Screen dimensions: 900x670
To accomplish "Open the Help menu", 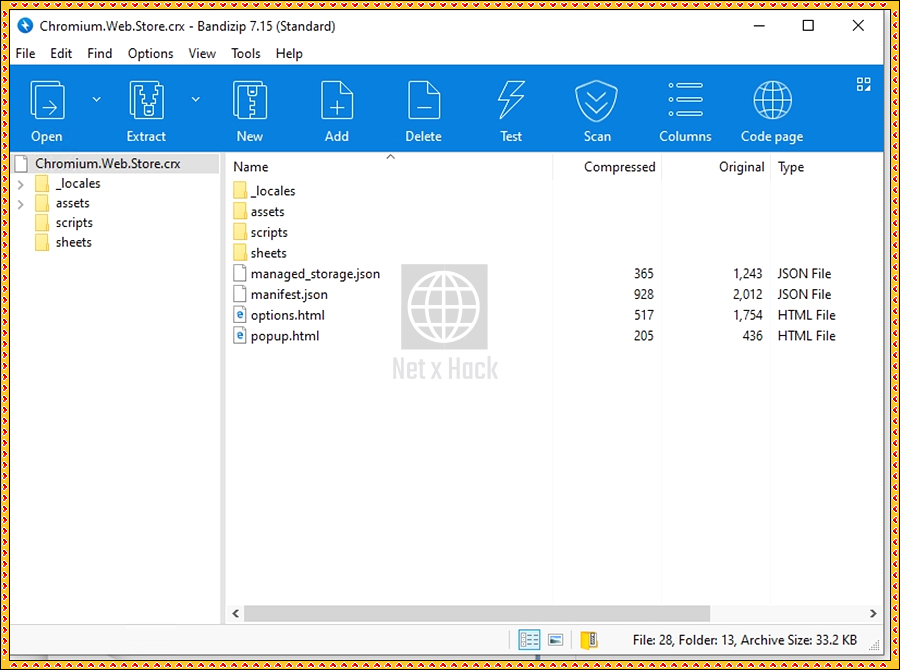I will point(289,53).
